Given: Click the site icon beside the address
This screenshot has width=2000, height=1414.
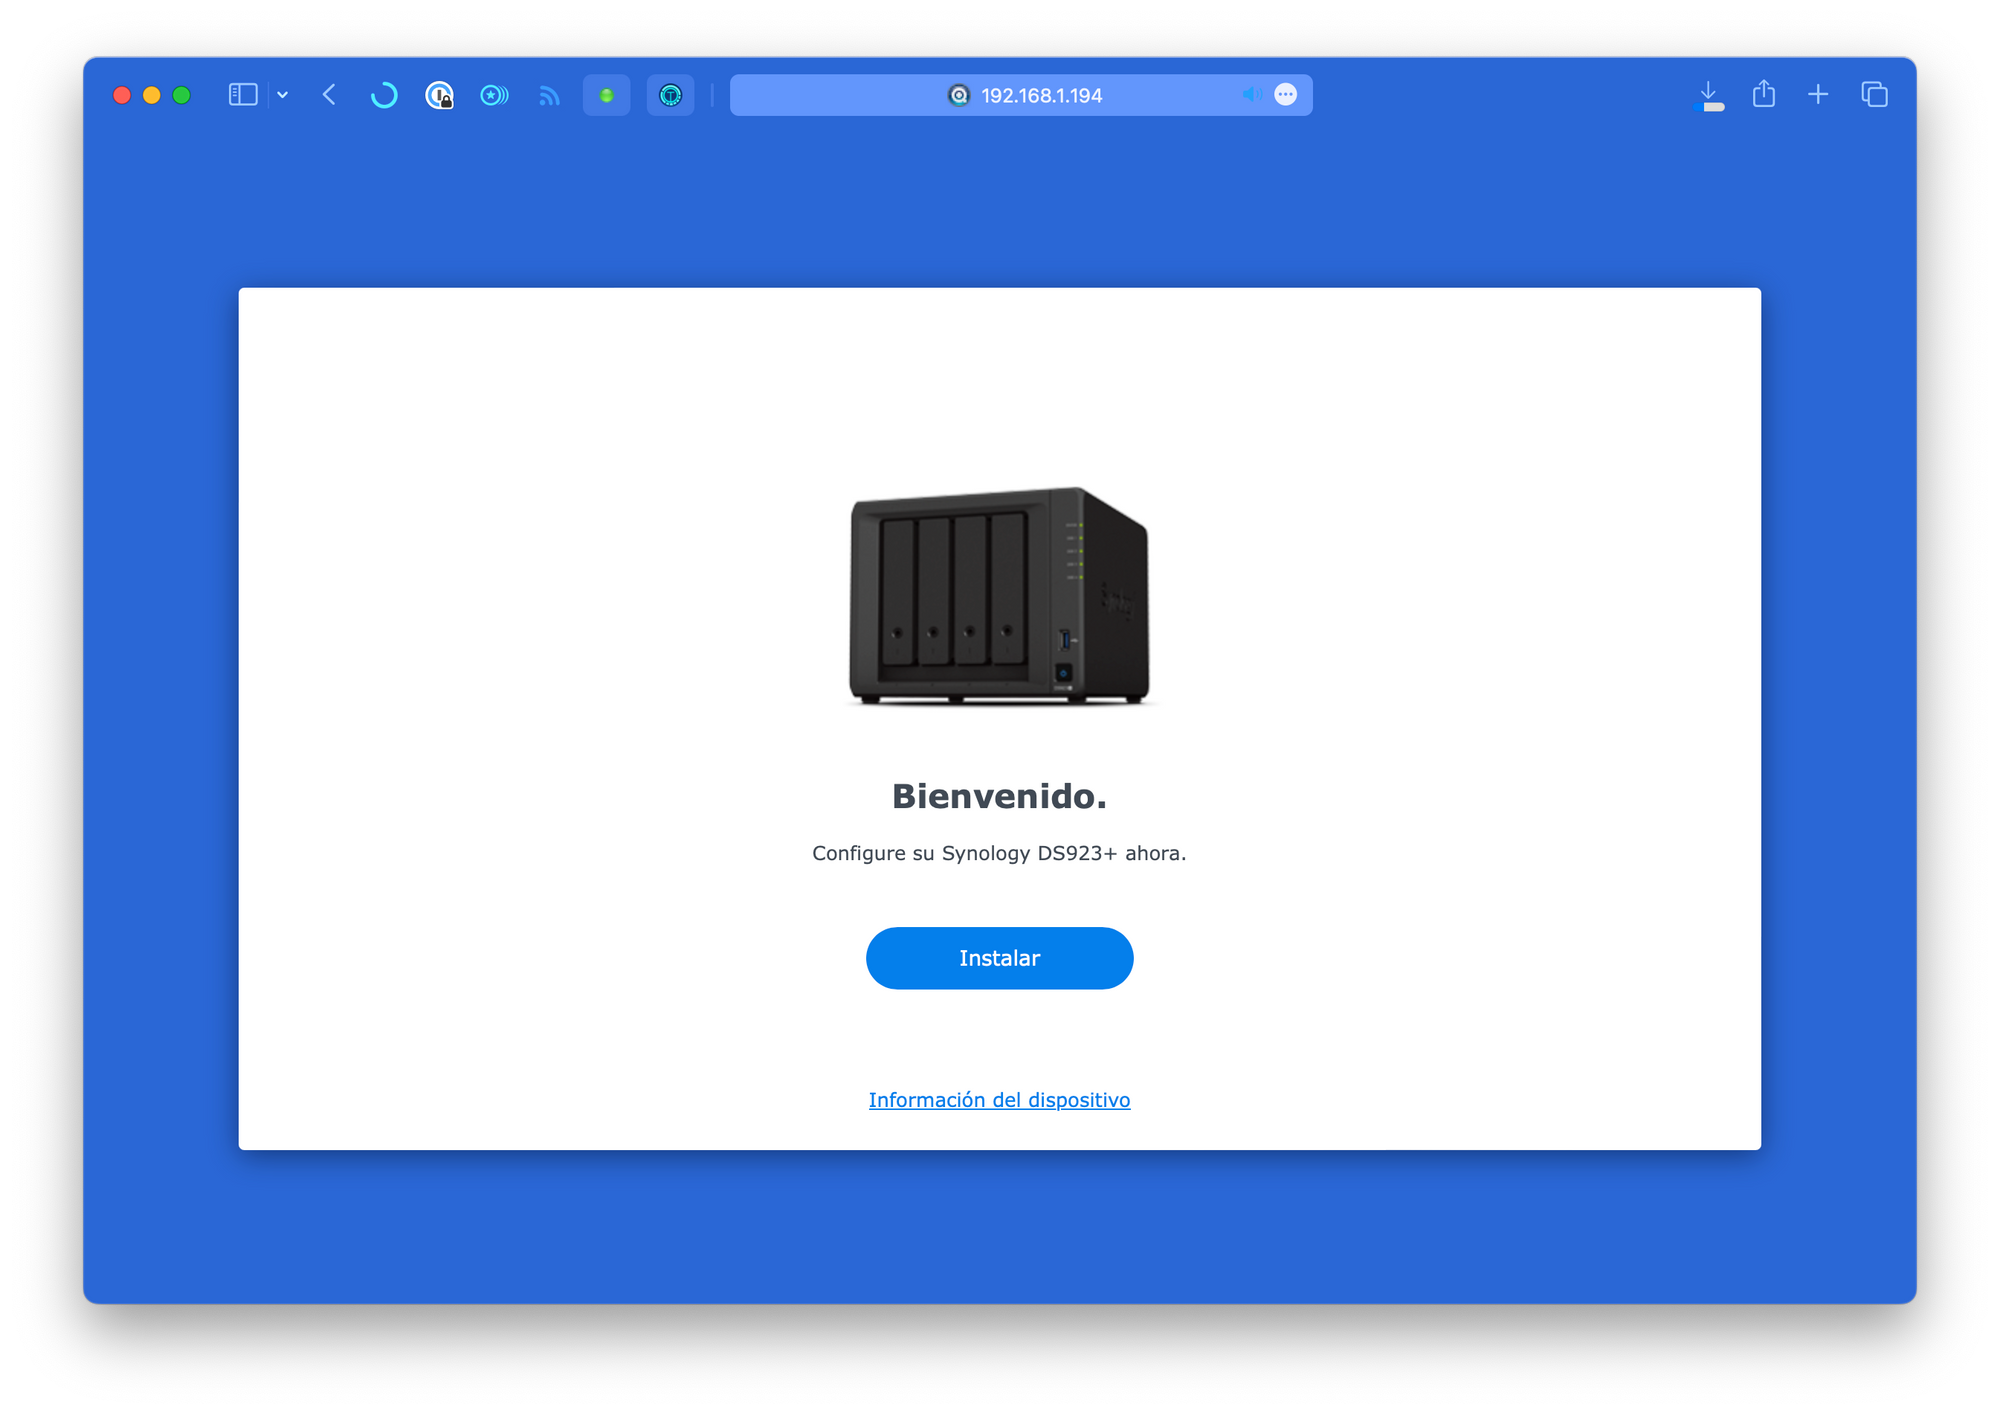Looking at the screenshot, I should (x=958, y=95).
